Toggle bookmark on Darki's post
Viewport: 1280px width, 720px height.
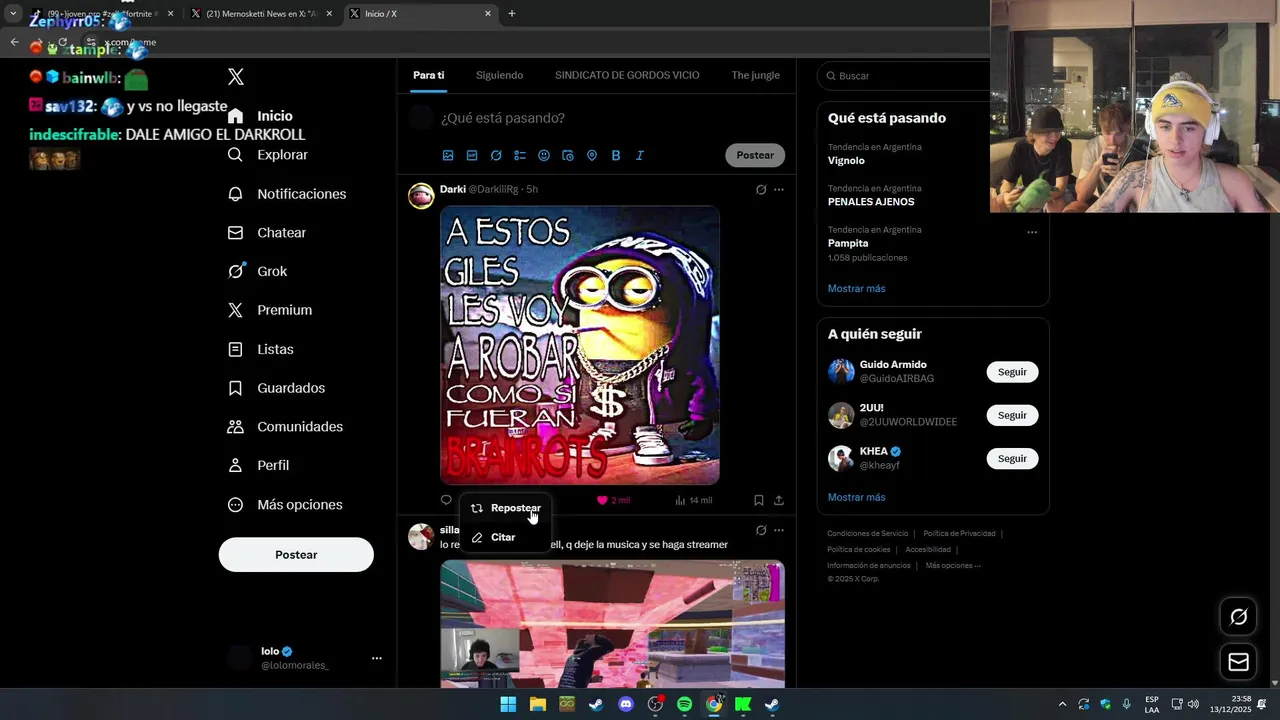pos(758,500)
